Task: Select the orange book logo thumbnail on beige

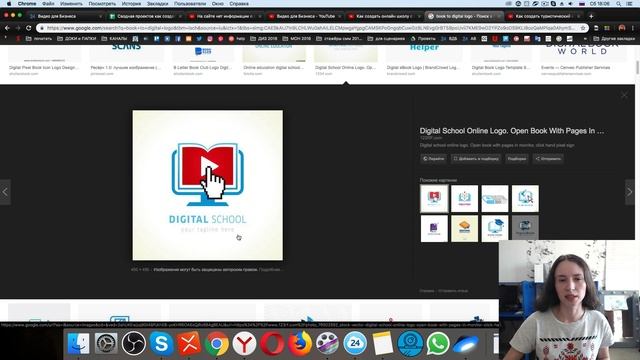Action: pyautogui.click(x=464, y=229)
